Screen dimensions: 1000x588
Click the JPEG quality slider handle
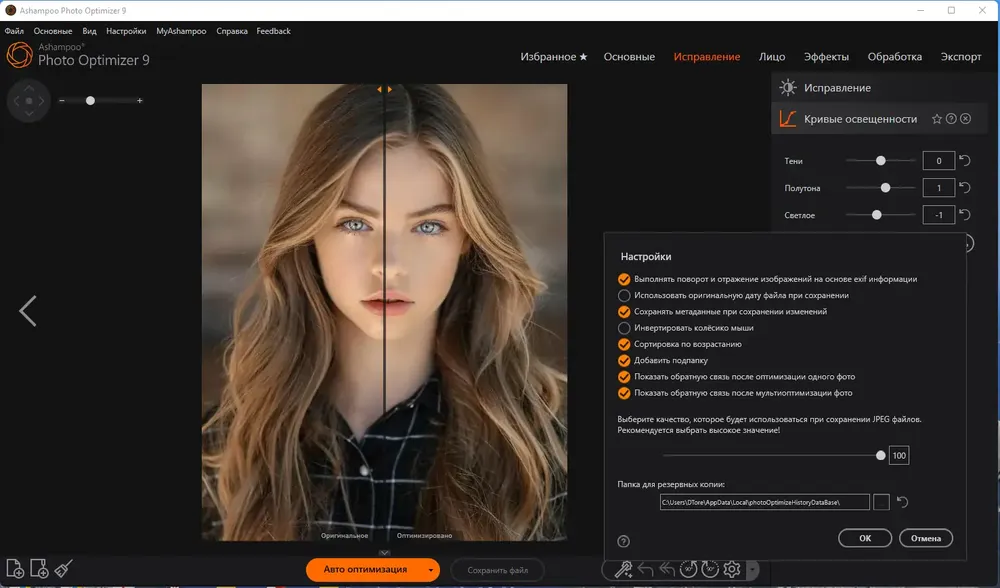881,455
